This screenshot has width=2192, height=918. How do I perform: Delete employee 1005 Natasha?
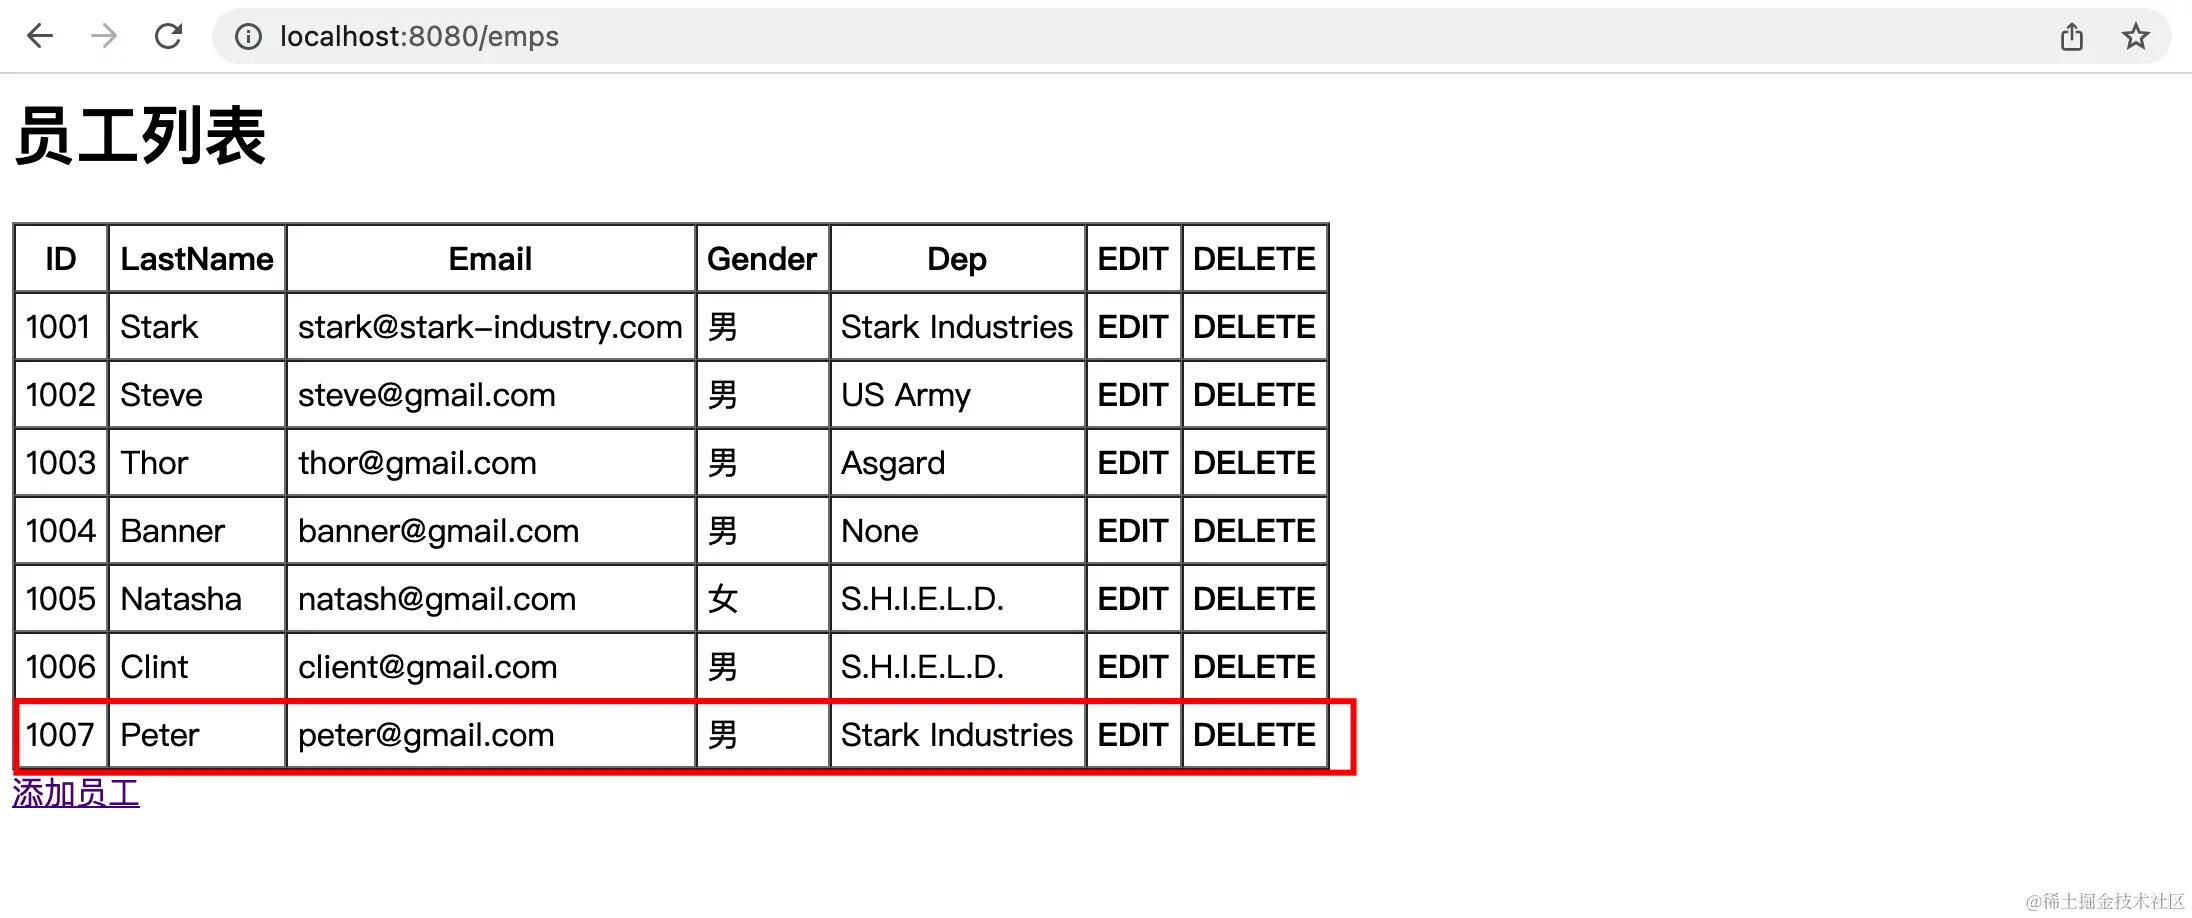pos(1254,599)
